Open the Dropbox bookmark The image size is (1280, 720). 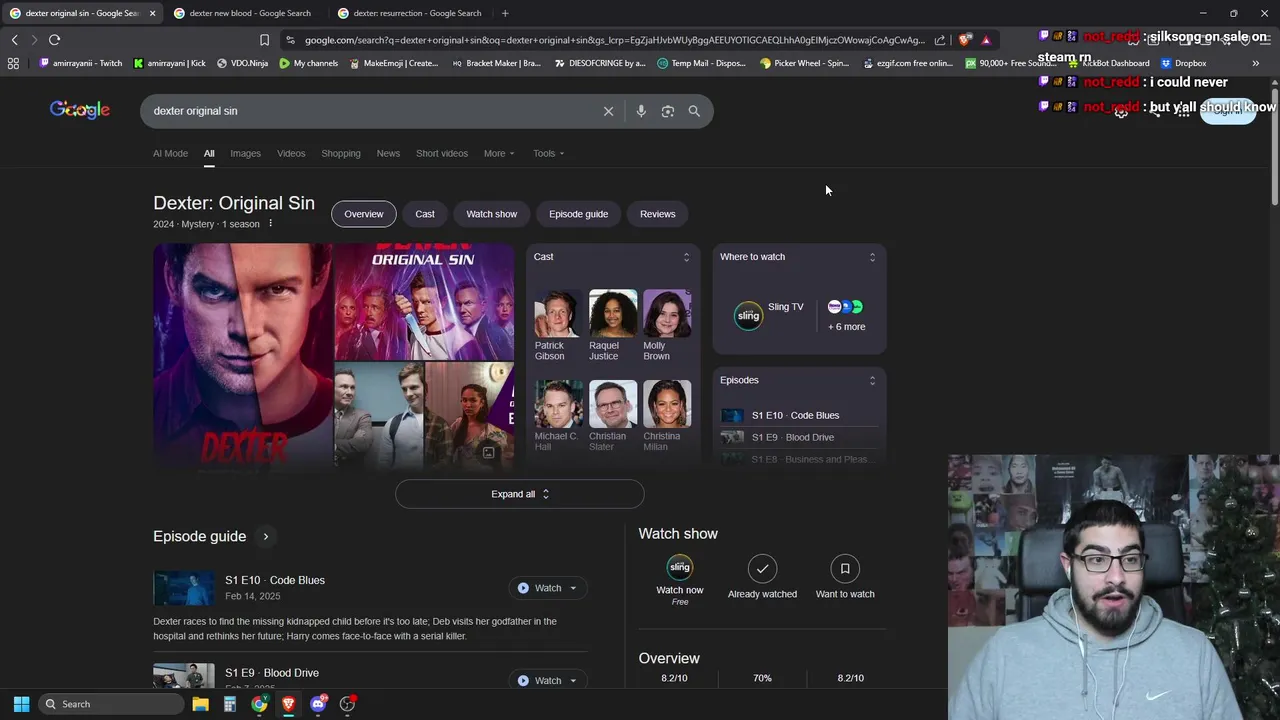coord(1183,63)
